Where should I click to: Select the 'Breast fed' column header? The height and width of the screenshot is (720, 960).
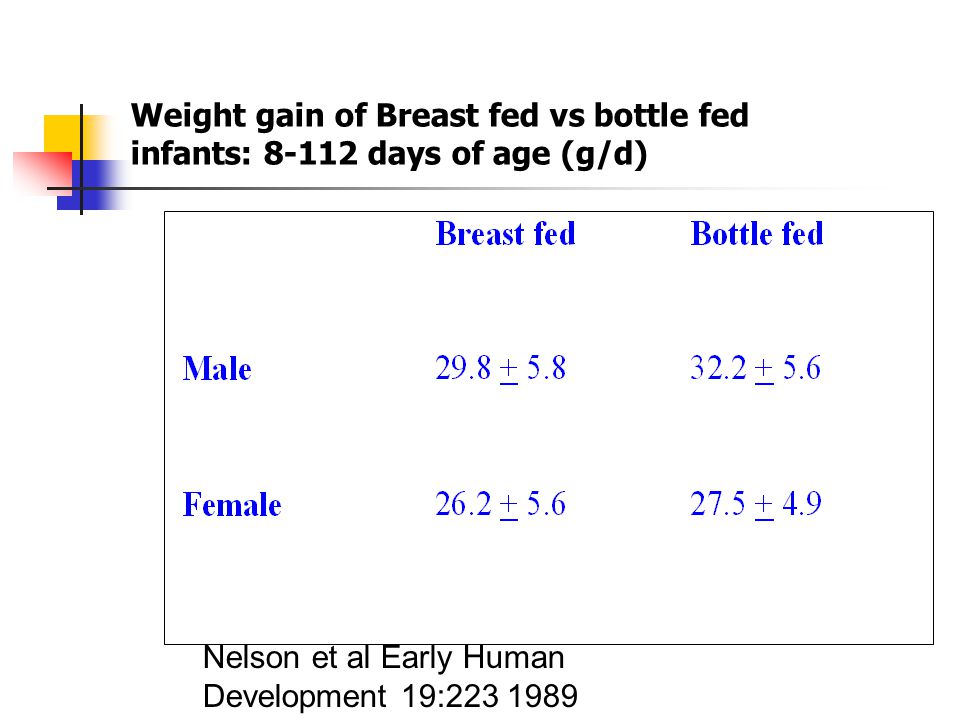coord(506,234)
